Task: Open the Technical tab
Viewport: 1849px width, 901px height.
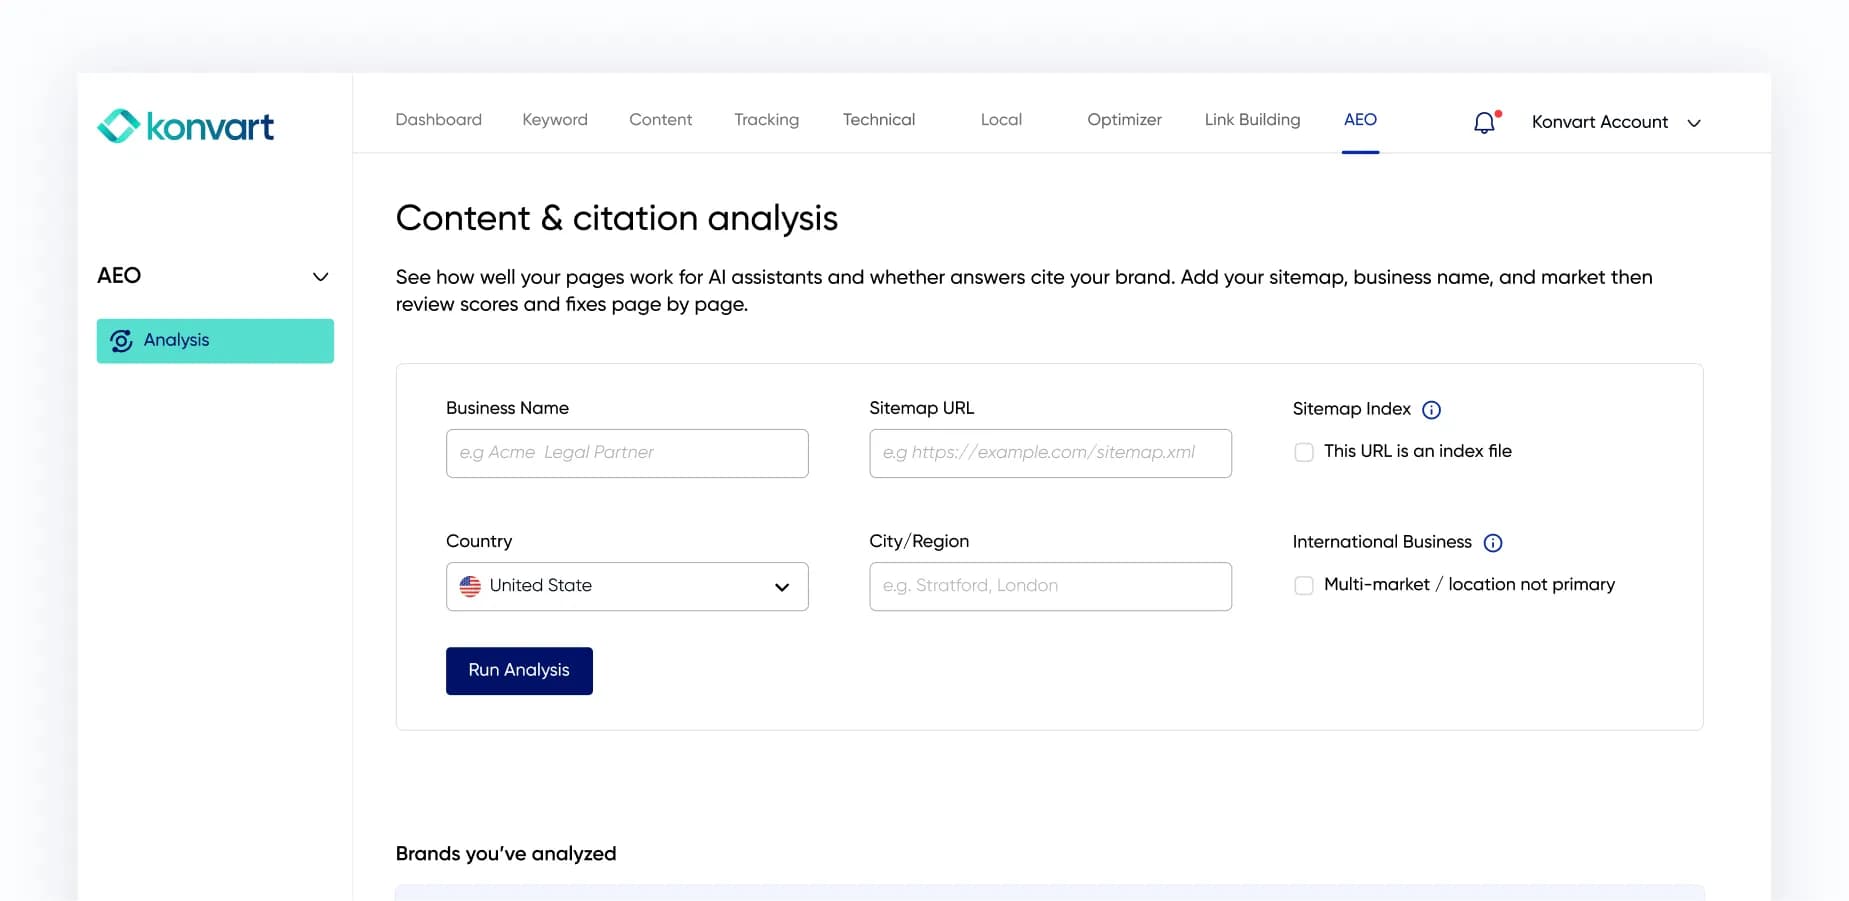Action: point(878,119)
